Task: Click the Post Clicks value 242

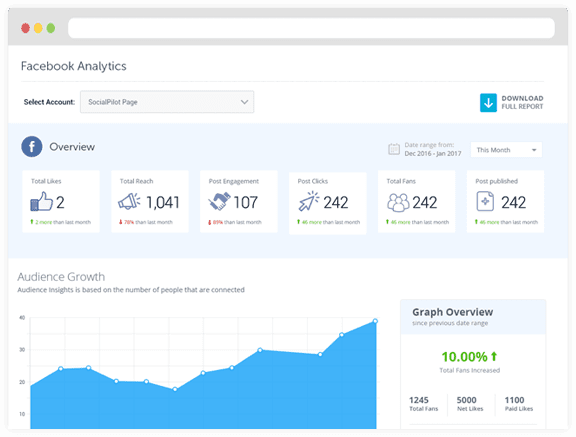Action: click(x=336, y=202)
